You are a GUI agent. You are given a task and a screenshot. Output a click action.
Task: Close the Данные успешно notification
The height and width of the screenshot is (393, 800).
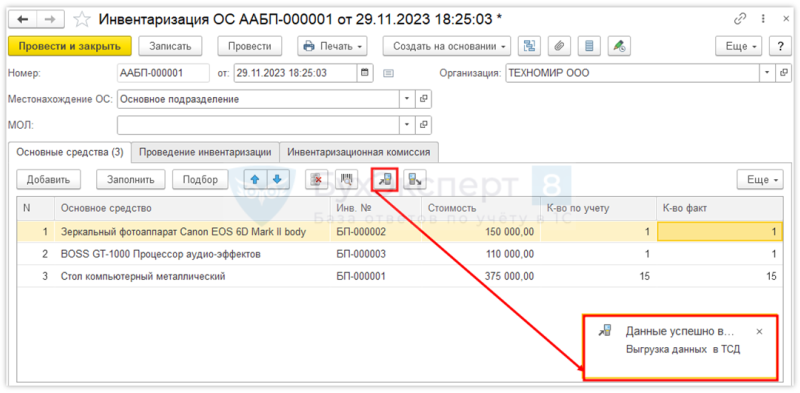759,331
